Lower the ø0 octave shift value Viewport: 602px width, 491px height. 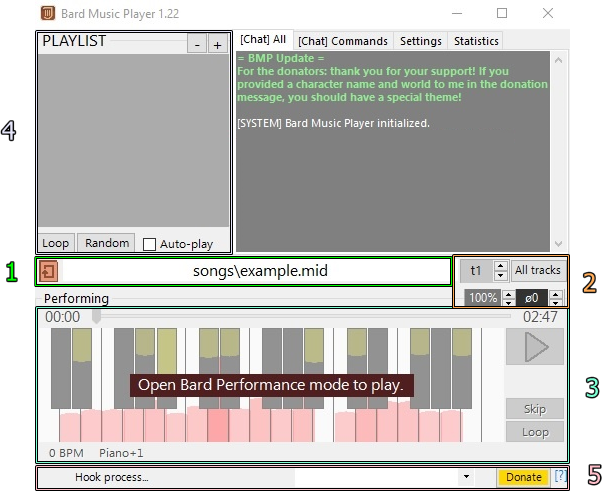coord(556,302)
